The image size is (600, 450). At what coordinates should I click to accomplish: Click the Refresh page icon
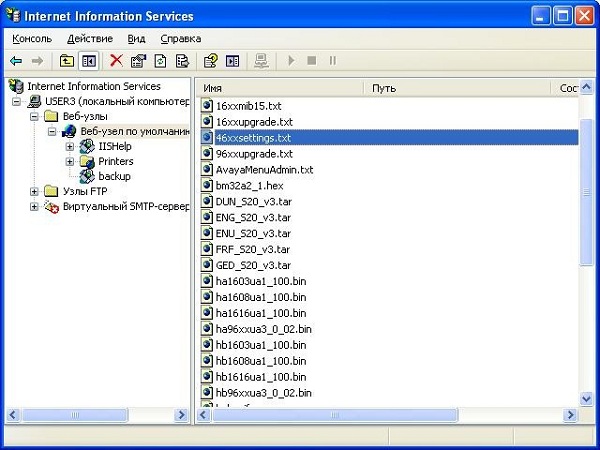160,61
